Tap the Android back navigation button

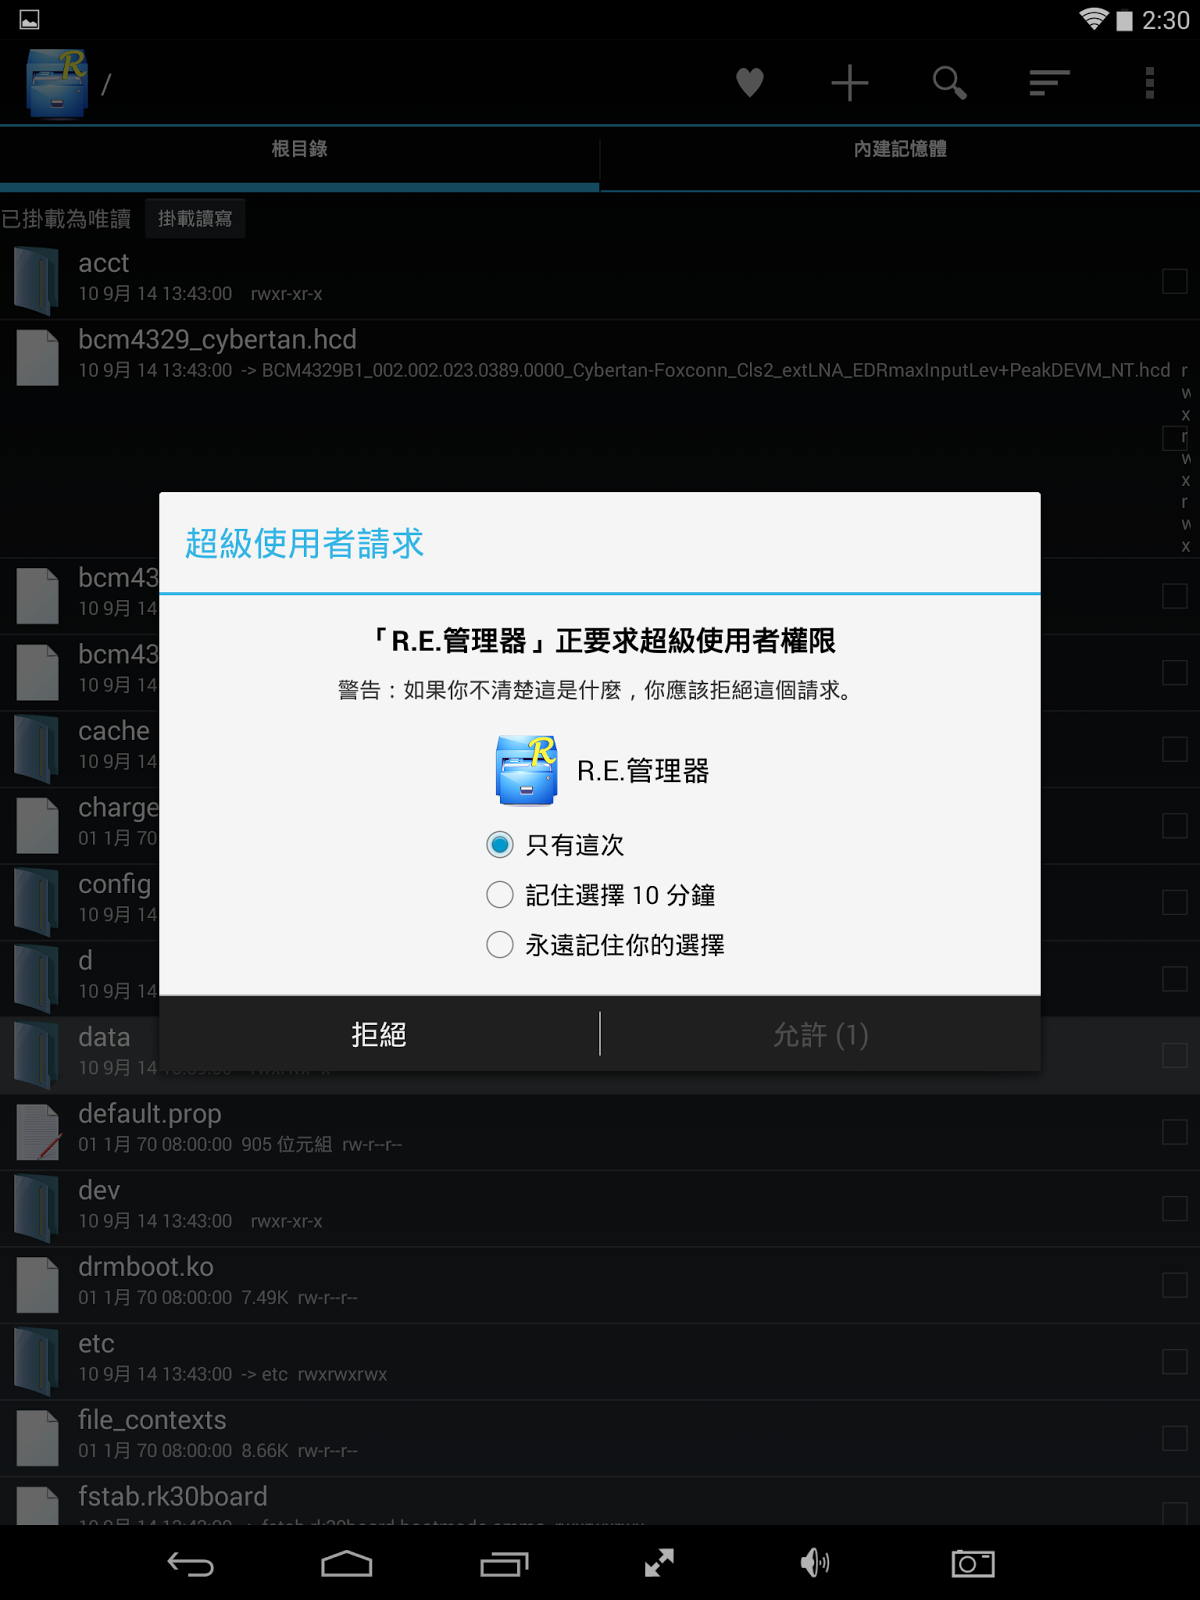(x=190, y=1564)
